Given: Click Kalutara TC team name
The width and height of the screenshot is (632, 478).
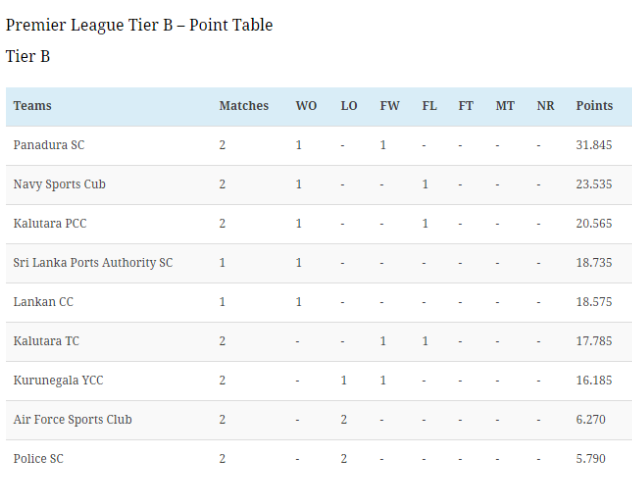Looking at the screenshot, I should point(46,341).
